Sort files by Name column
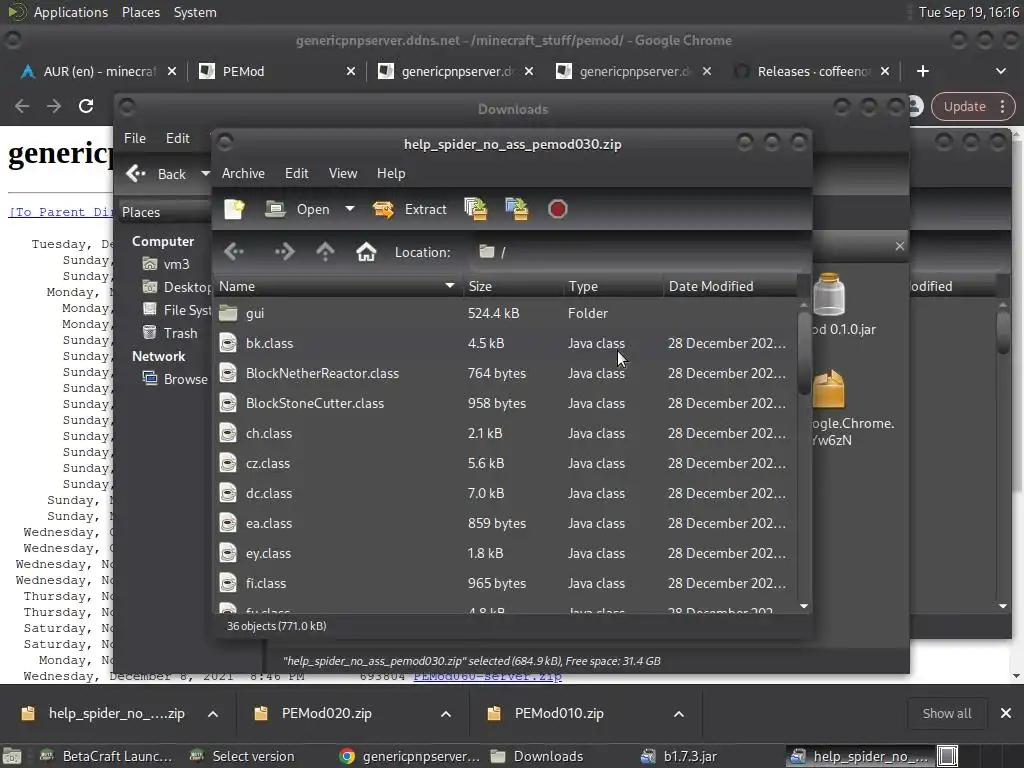The height and width of the screenshot is (768, 1024). click(x=337, y=286)
